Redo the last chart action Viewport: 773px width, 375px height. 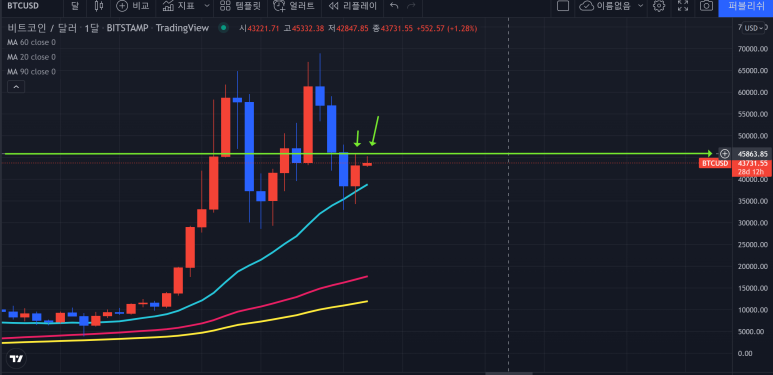(x=411, y=6)
